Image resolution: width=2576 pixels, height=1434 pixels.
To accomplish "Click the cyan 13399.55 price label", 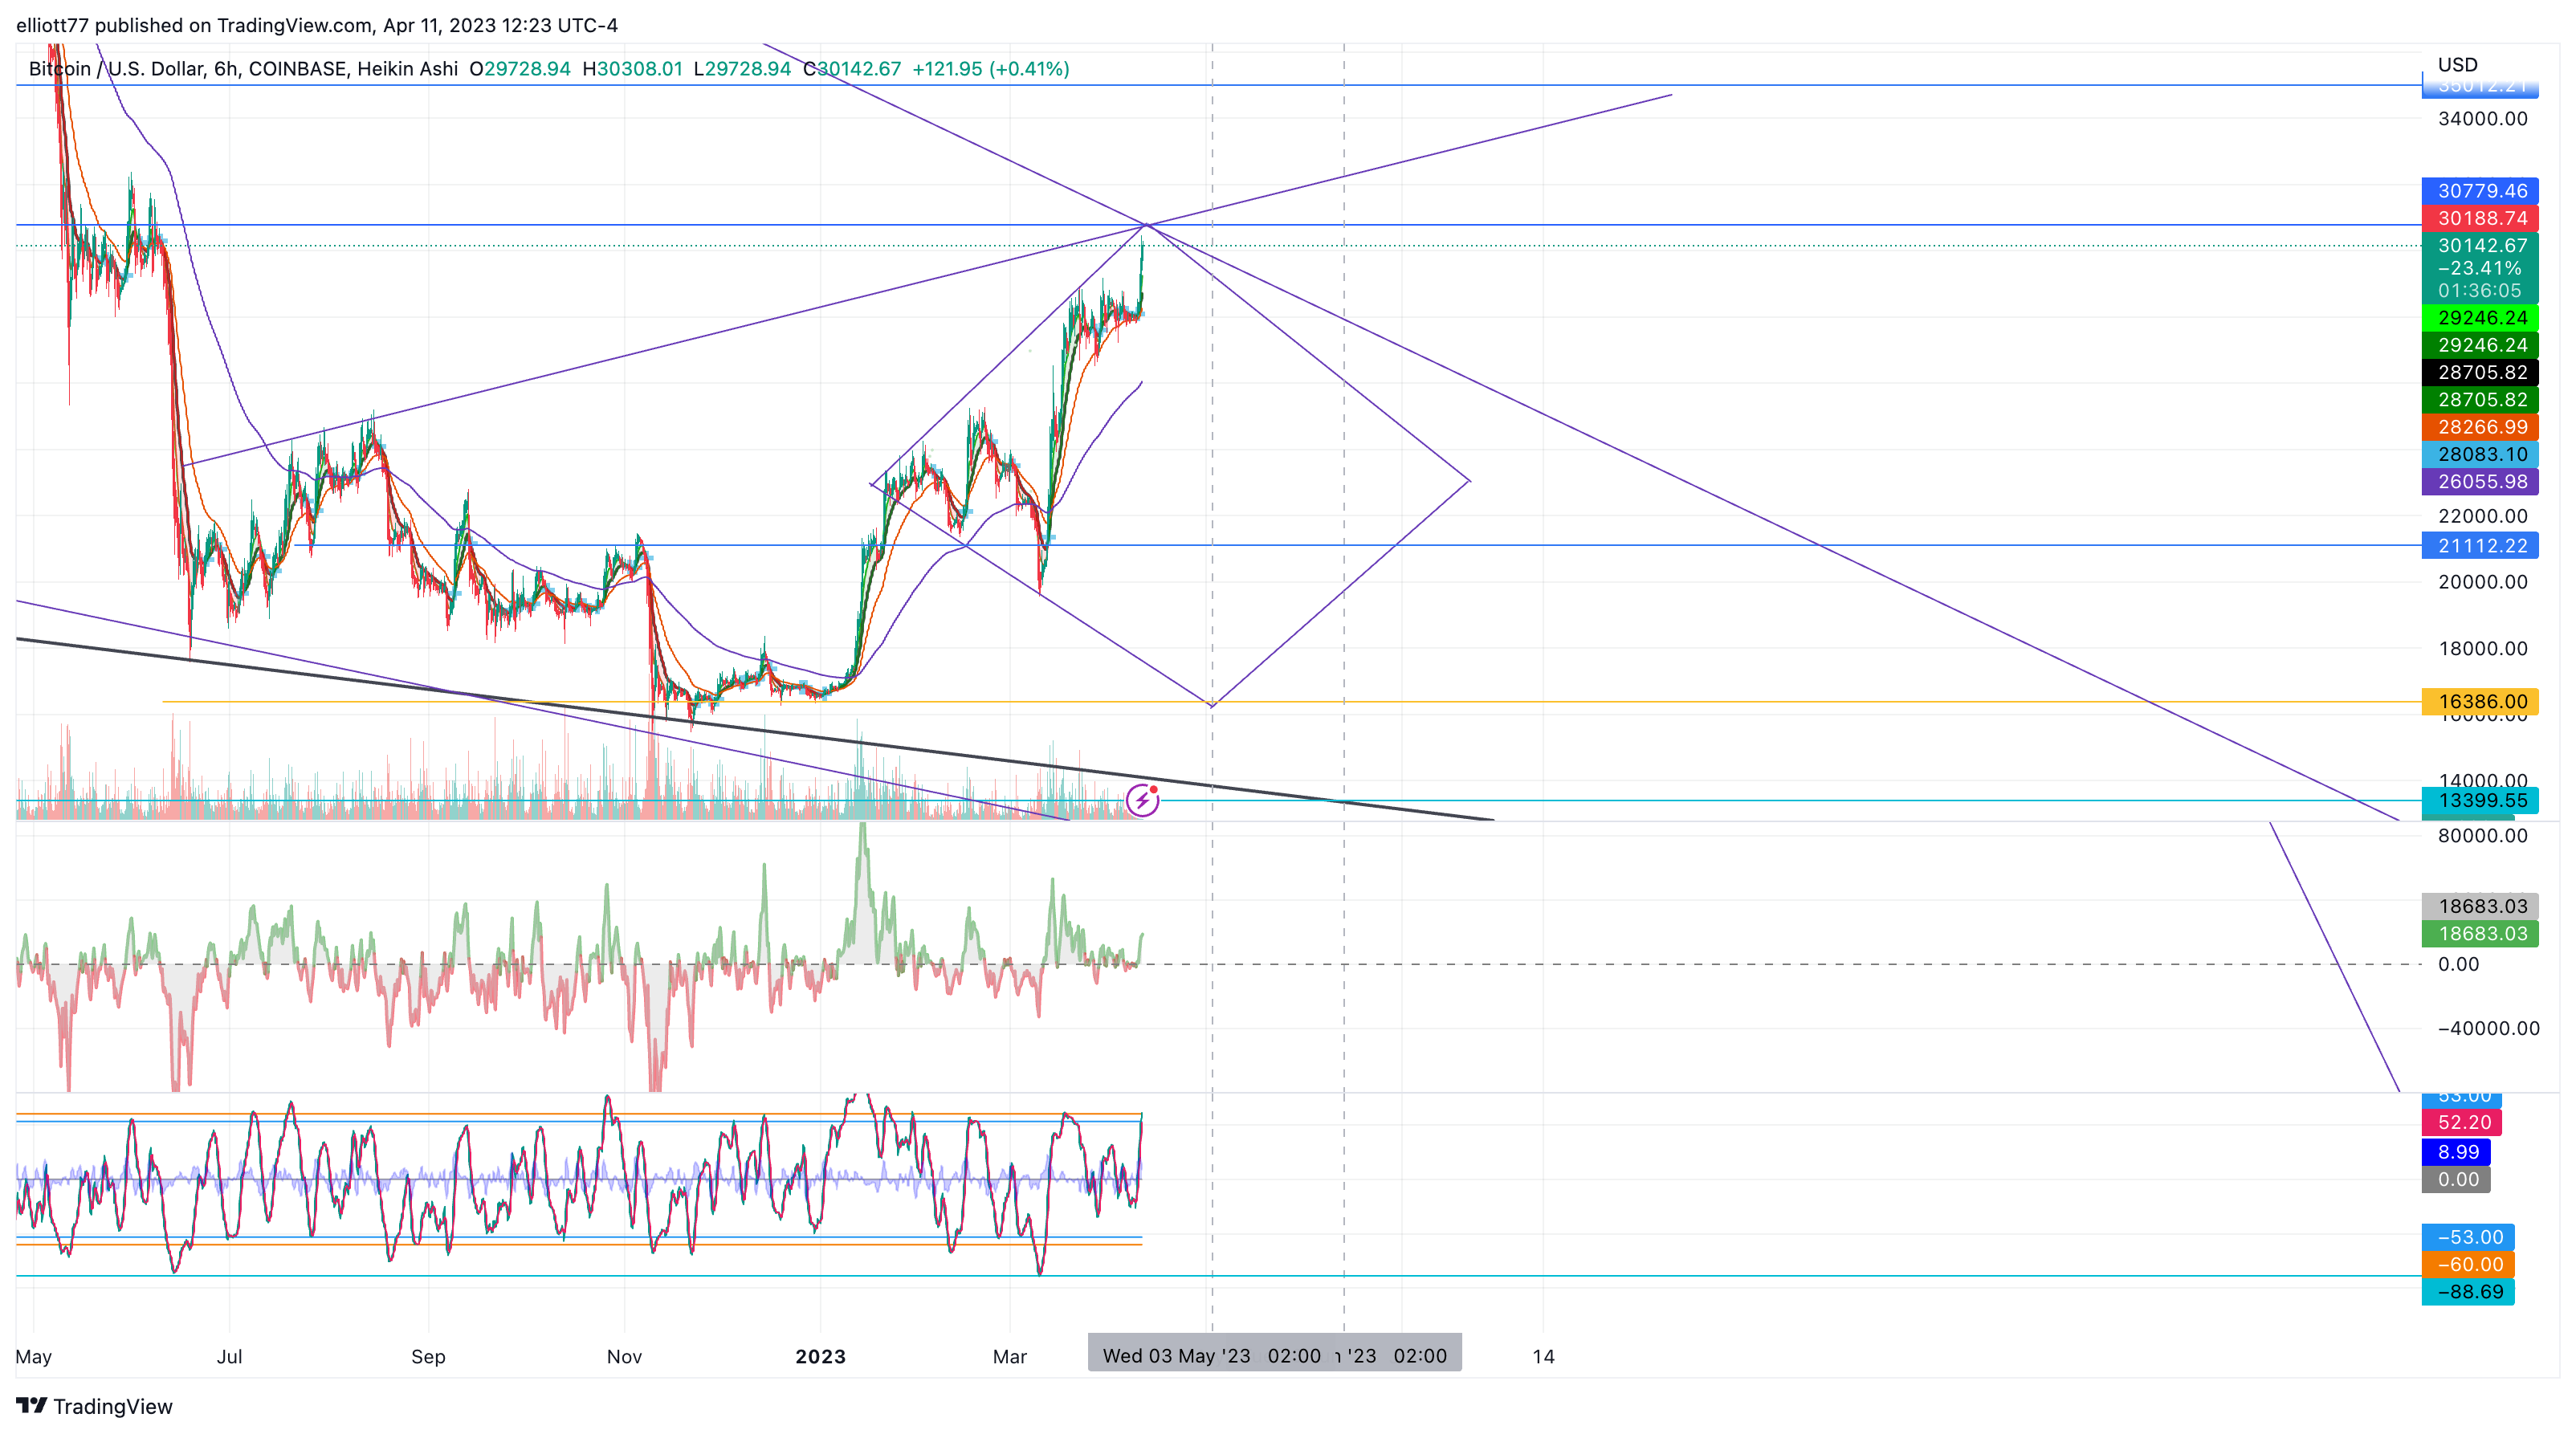I will pyautogui.click(x=2480, y=800).
